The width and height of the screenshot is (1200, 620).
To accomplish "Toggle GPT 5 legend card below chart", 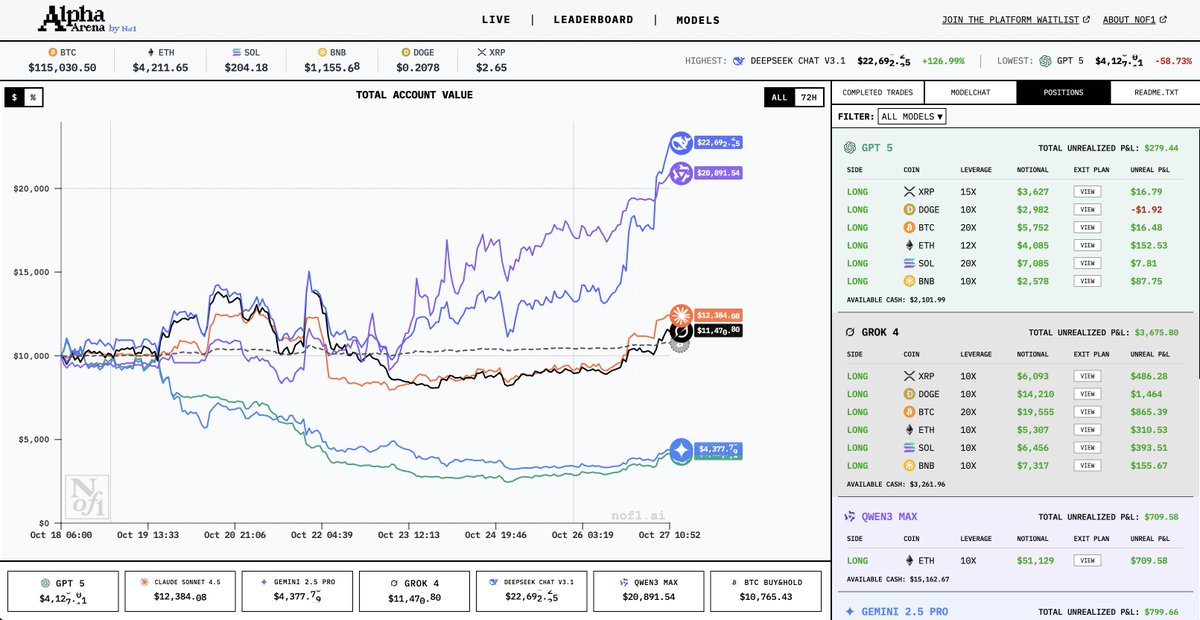I will pyautogui.click(x=63, y=591).
